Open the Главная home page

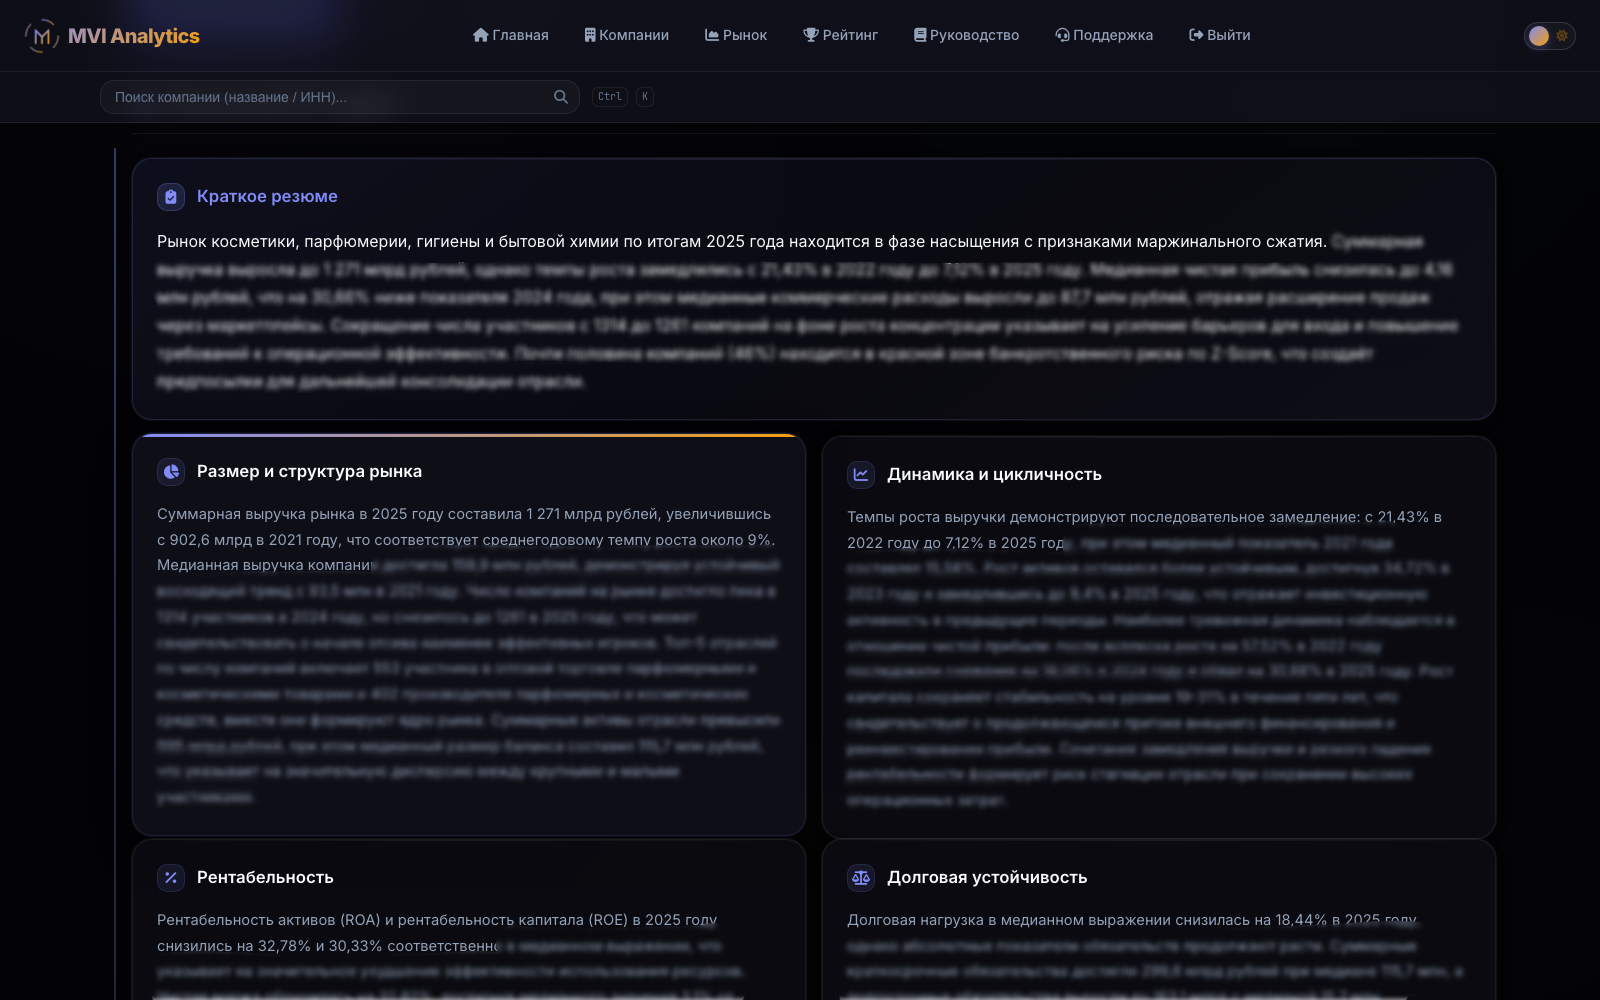pyautogui.click(x=510, y=35)
